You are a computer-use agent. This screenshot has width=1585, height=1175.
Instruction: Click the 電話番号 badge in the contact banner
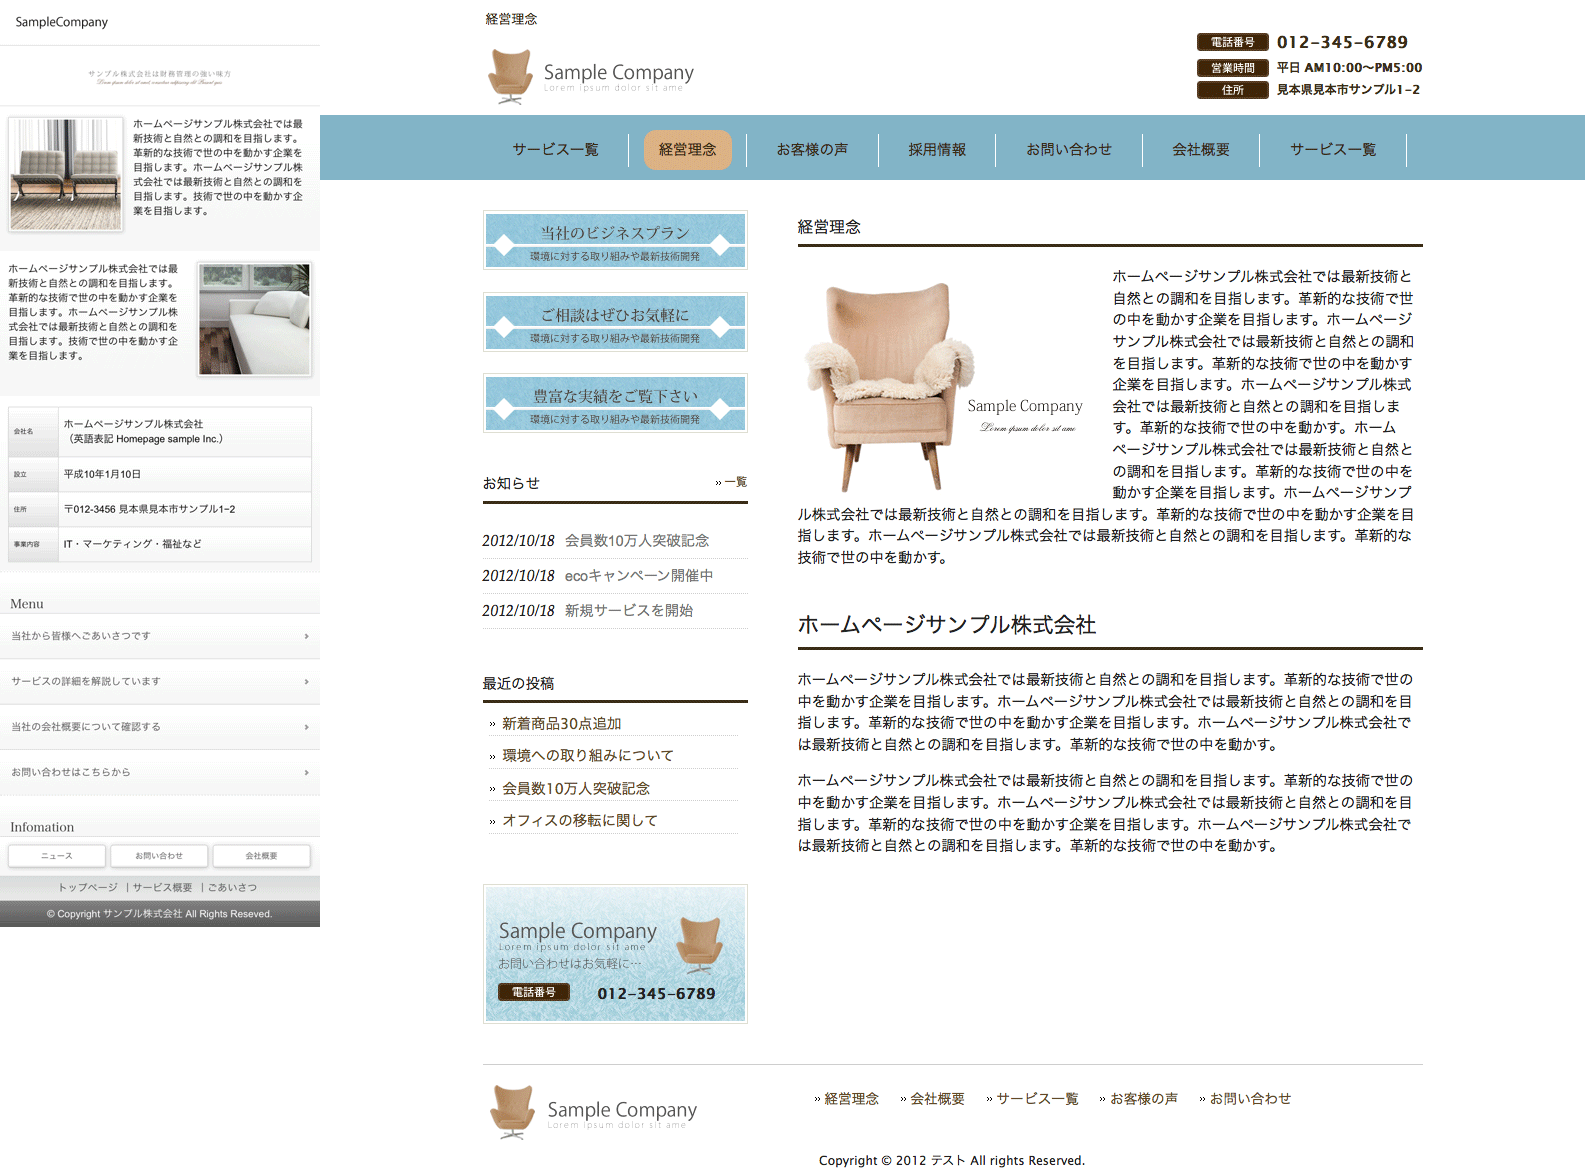point(533,992)
